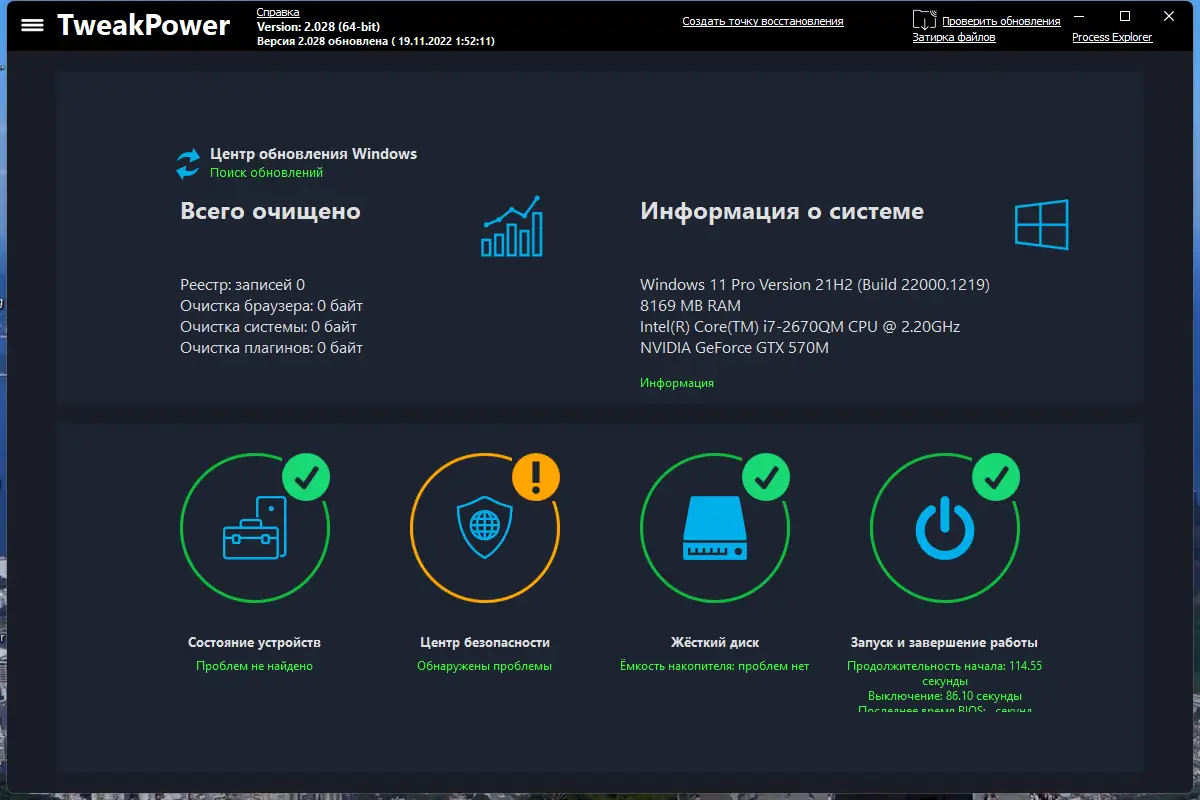Click the Intel Core i7-2670QM CPU line

[800, 327]
